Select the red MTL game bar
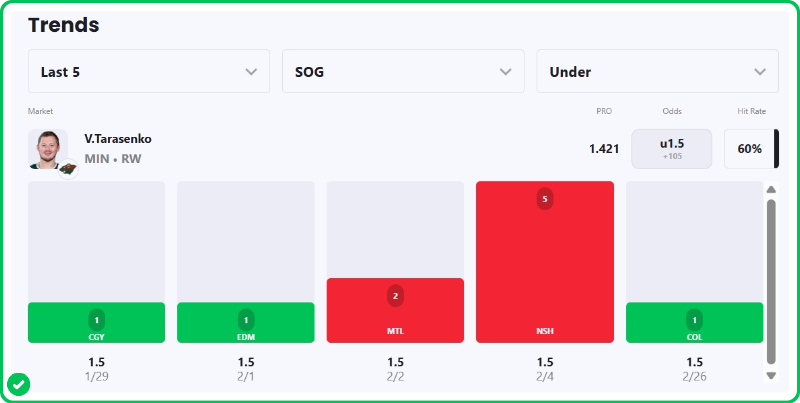Screen dimensions: 800x403 point(395,310)
